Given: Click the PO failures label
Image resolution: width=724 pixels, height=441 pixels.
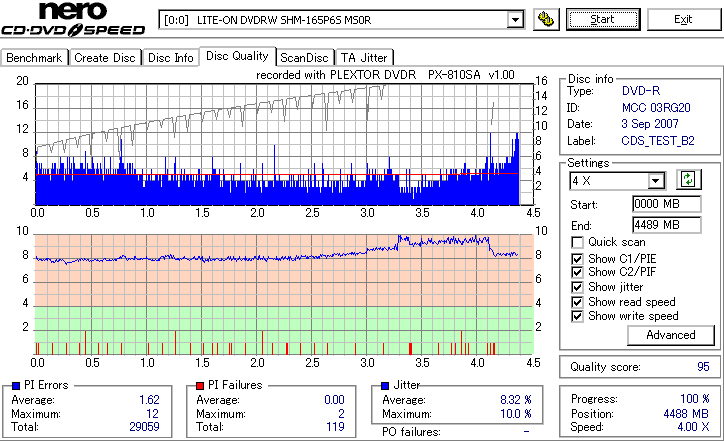Looking at the screenshot, I should tap(411, 432).
